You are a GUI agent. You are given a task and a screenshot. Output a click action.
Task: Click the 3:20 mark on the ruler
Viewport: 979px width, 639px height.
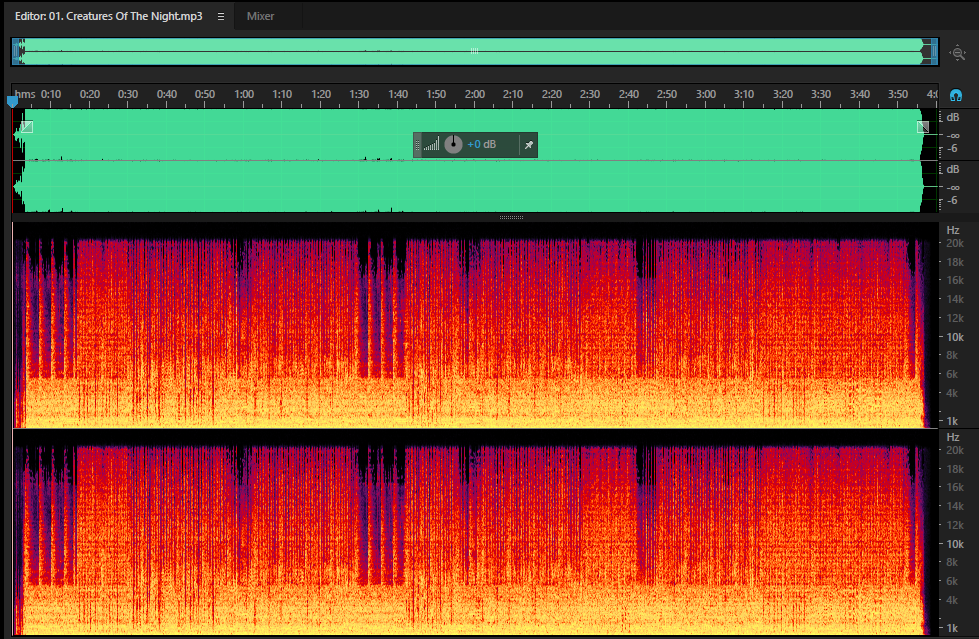(782, 94)
